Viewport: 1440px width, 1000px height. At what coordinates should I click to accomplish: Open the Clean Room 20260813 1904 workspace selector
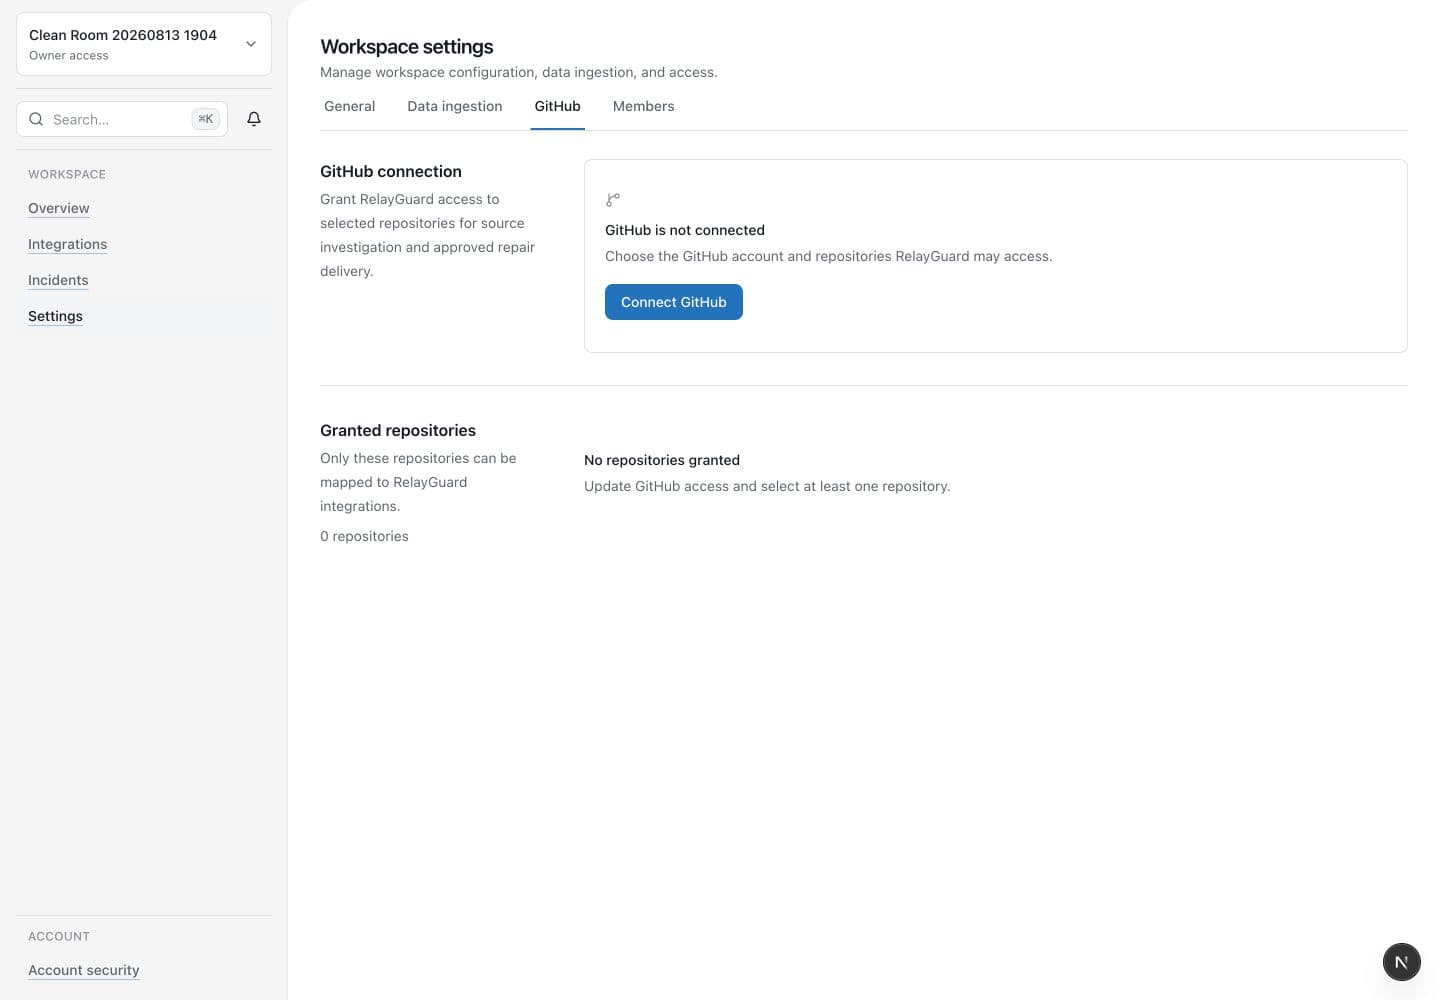click(144, 44)
